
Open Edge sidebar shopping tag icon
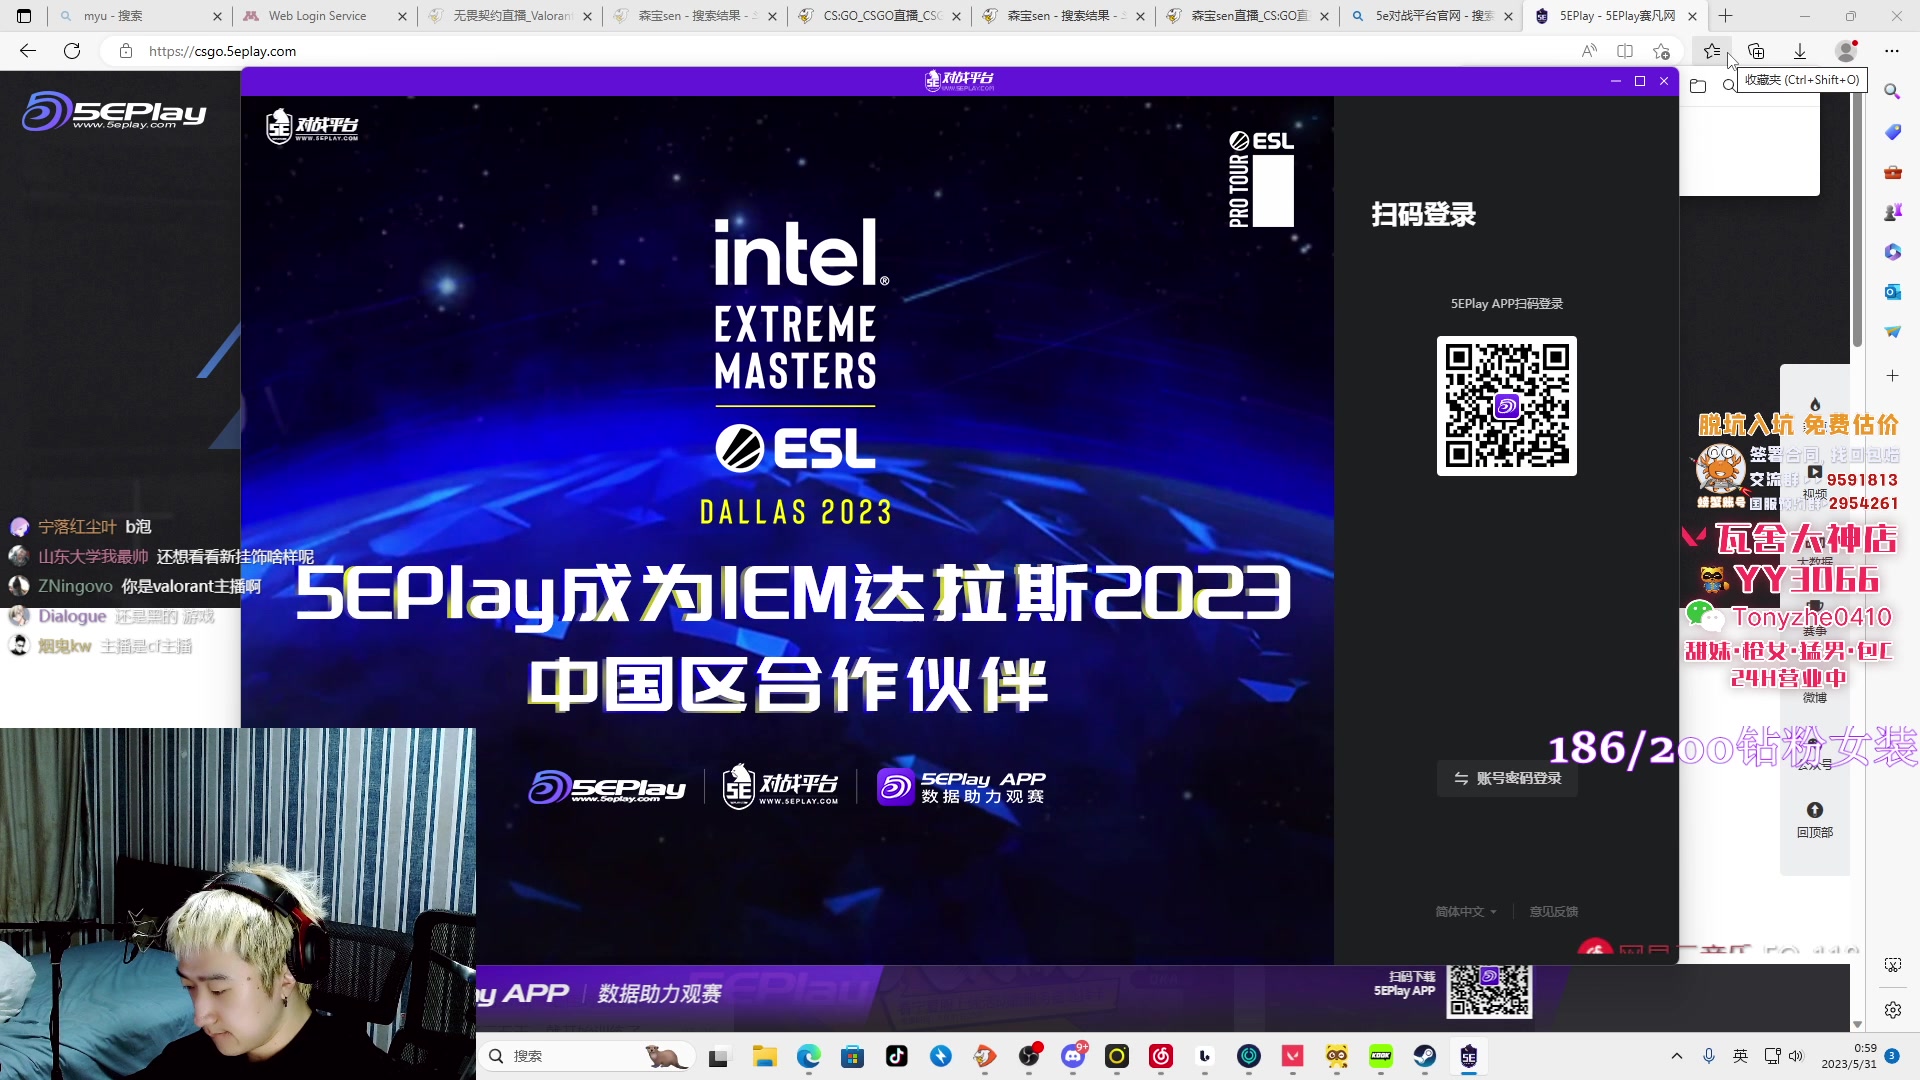[x=1892, y=132]
